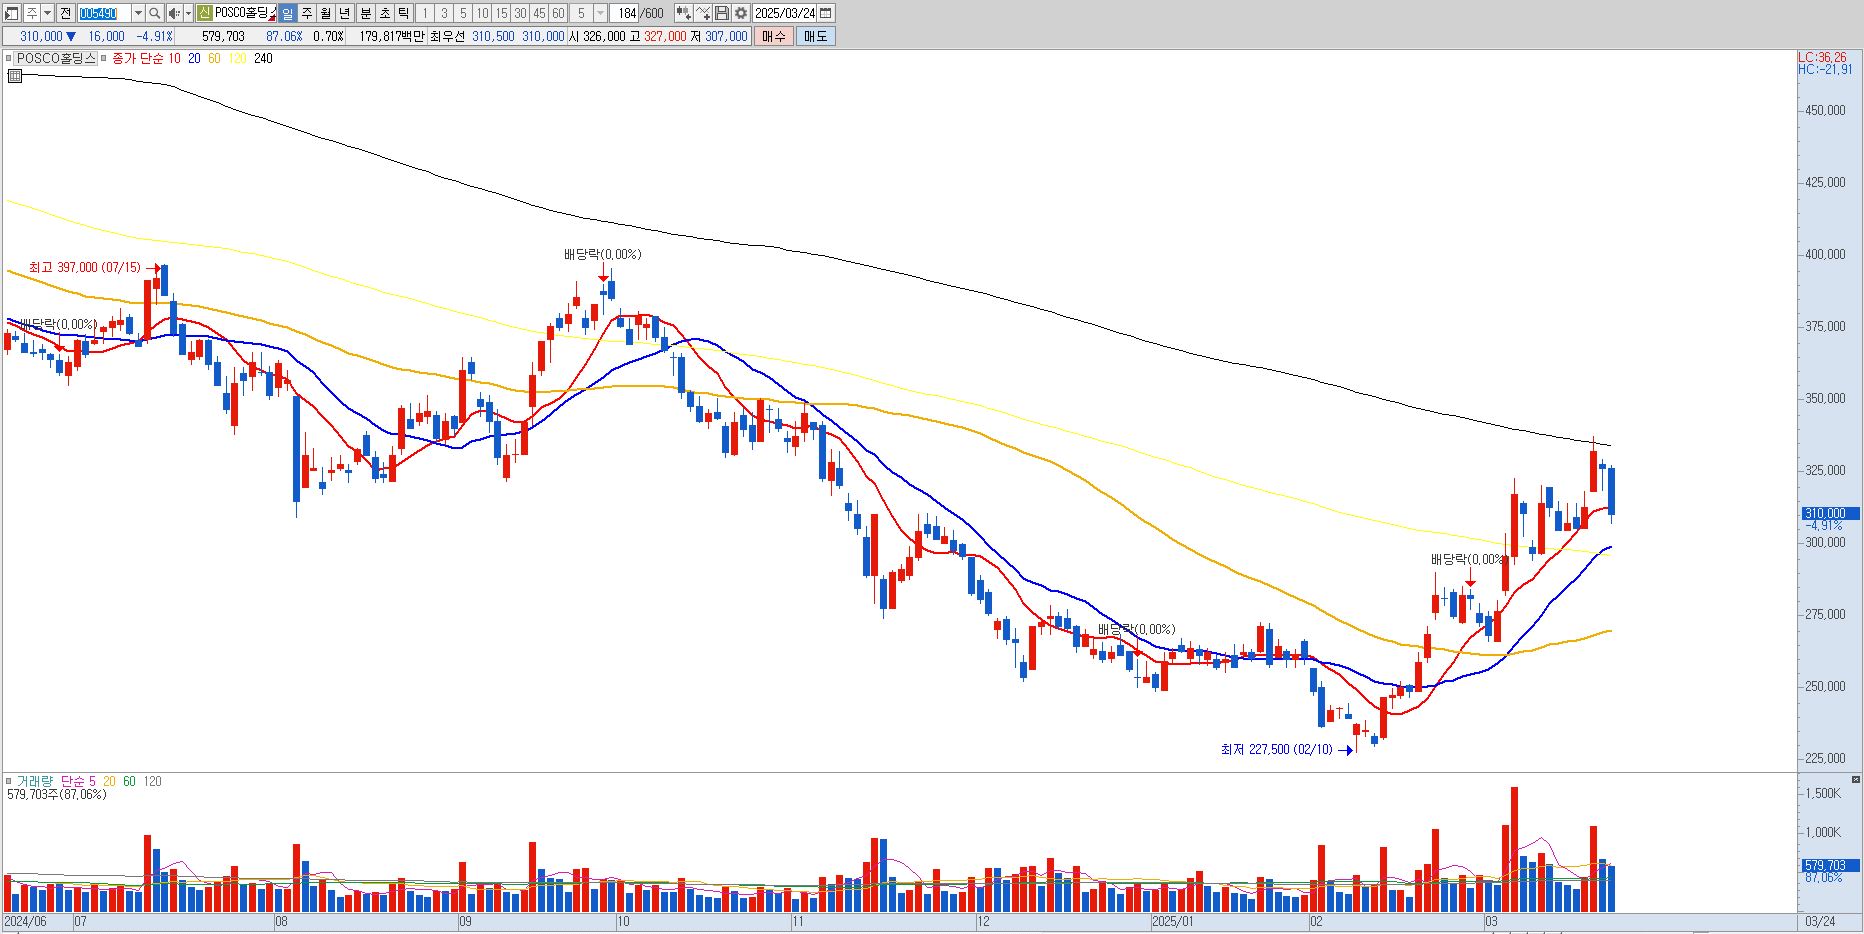1864x934 pixels.
Task: Expand the stock code history dropdown
Action: pyautogui.click(x=138, y=13)
